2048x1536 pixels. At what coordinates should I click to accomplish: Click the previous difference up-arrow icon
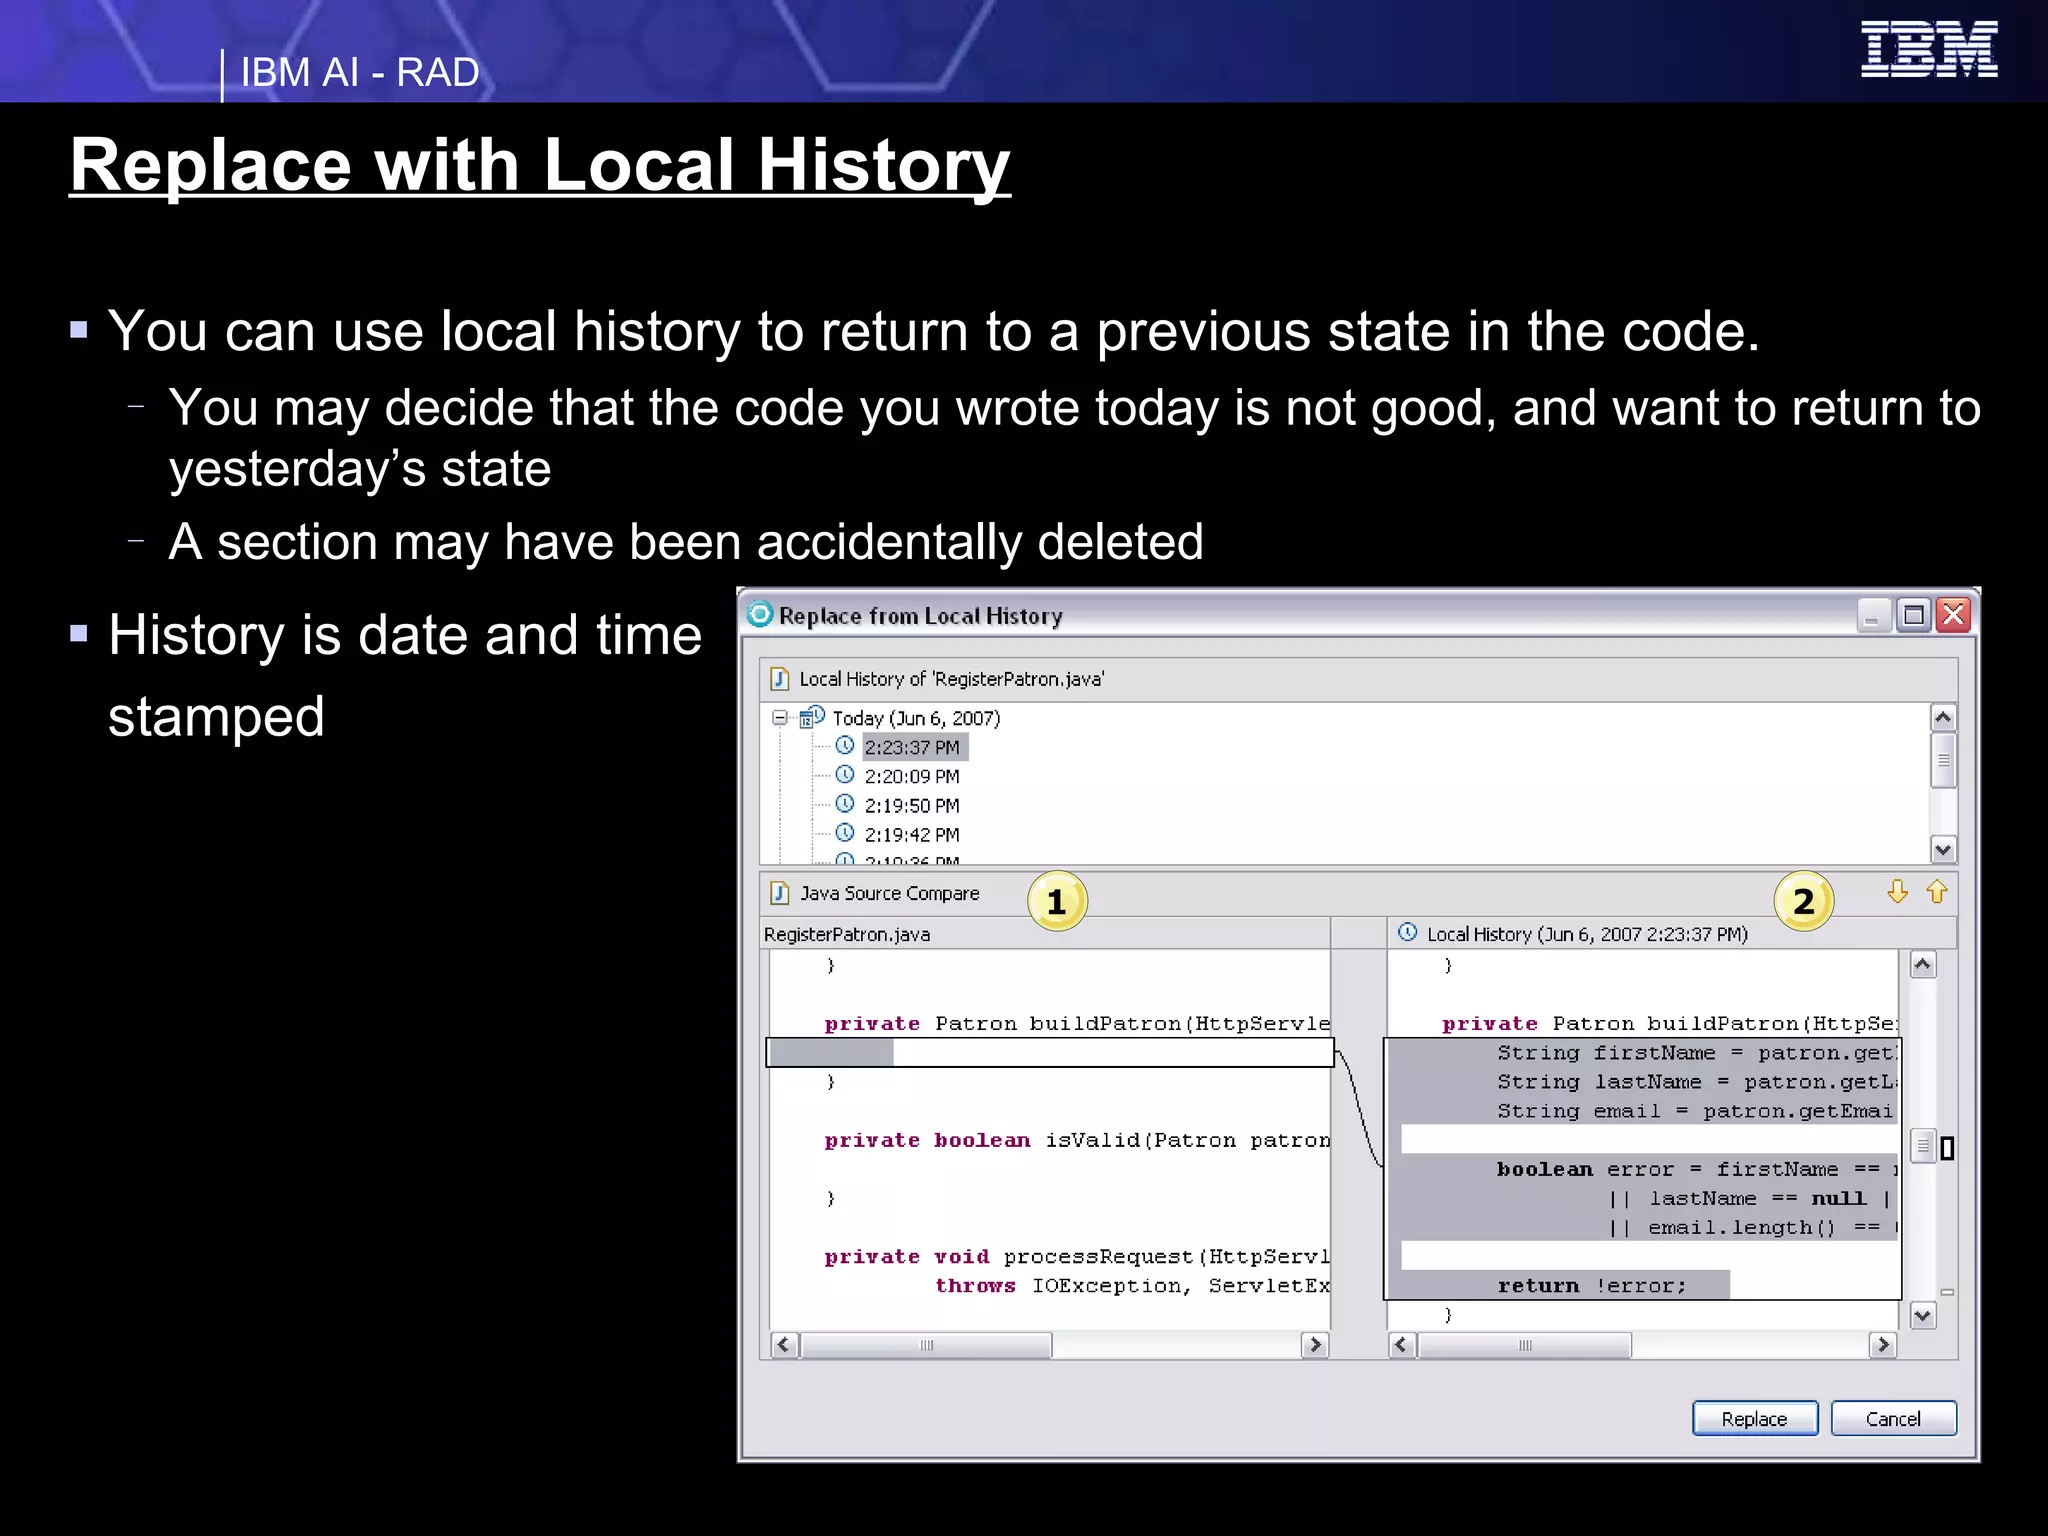point(1937,891)
